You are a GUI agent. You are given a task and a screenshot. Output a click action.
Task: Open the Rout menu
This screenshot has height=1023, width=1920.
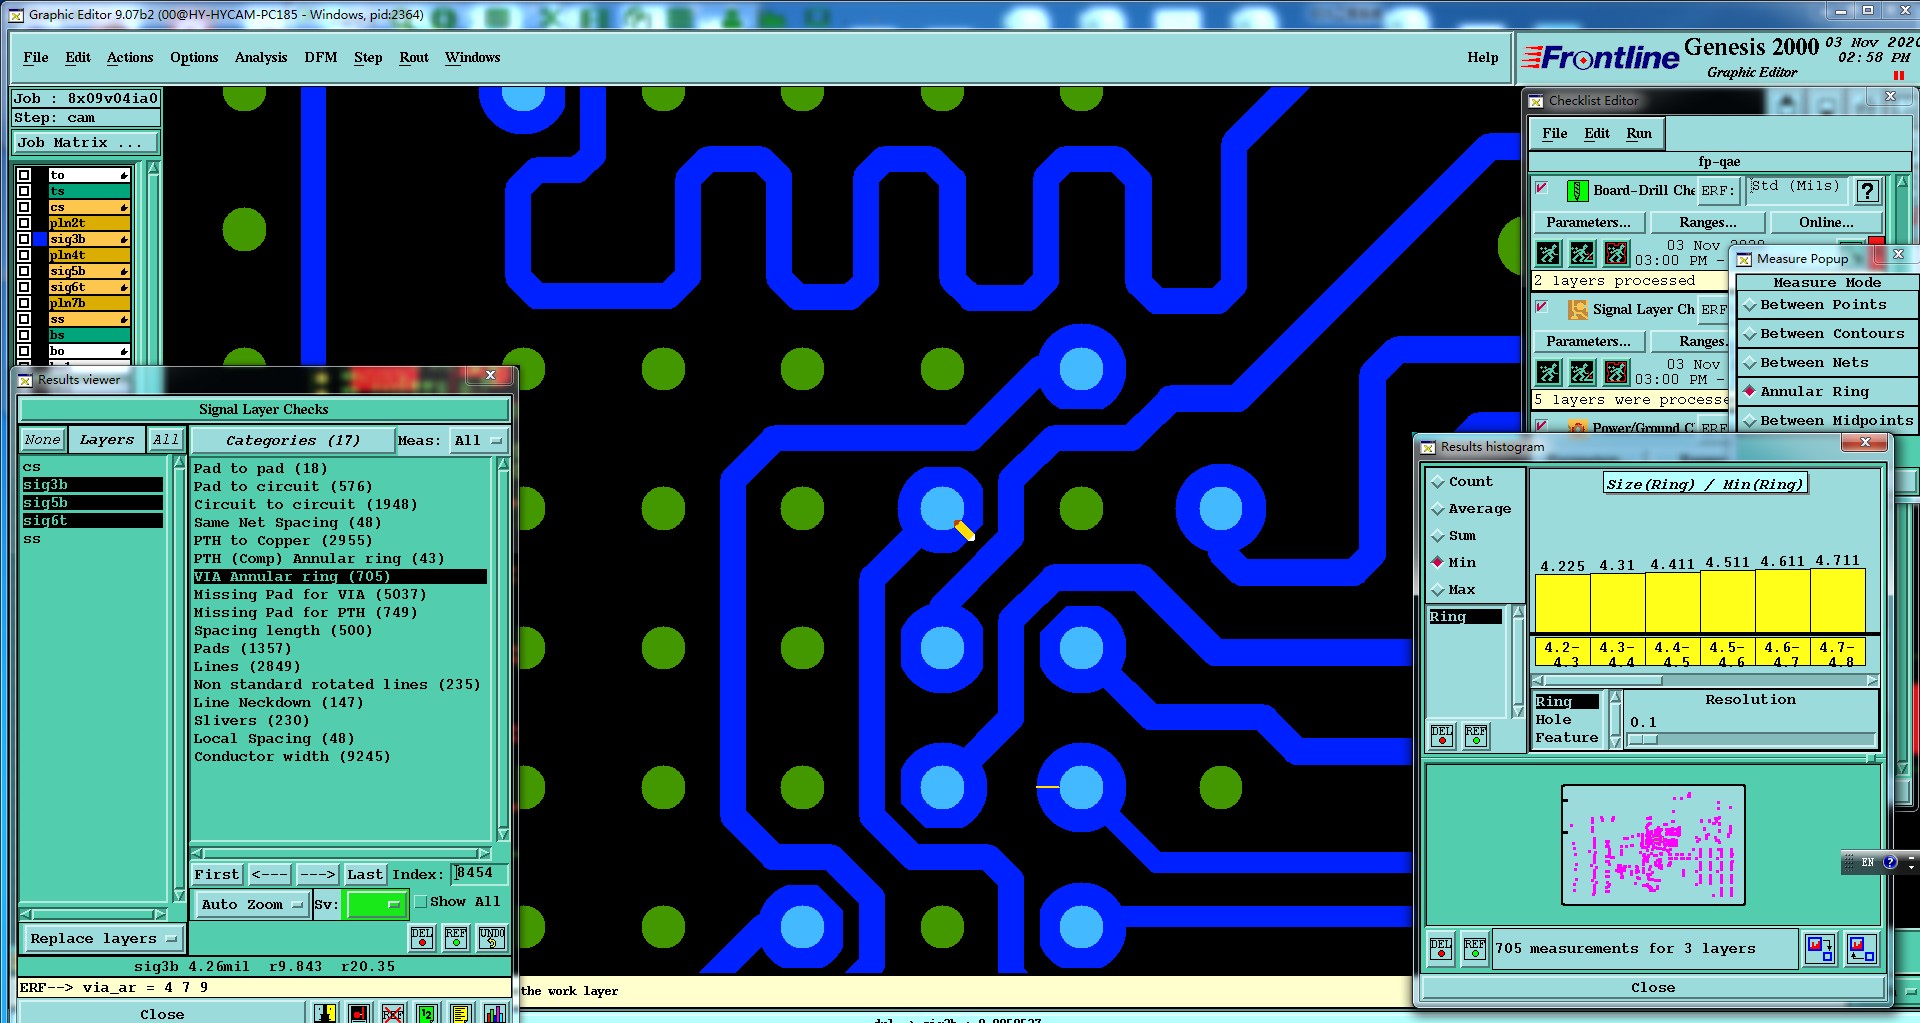[413, 57]
